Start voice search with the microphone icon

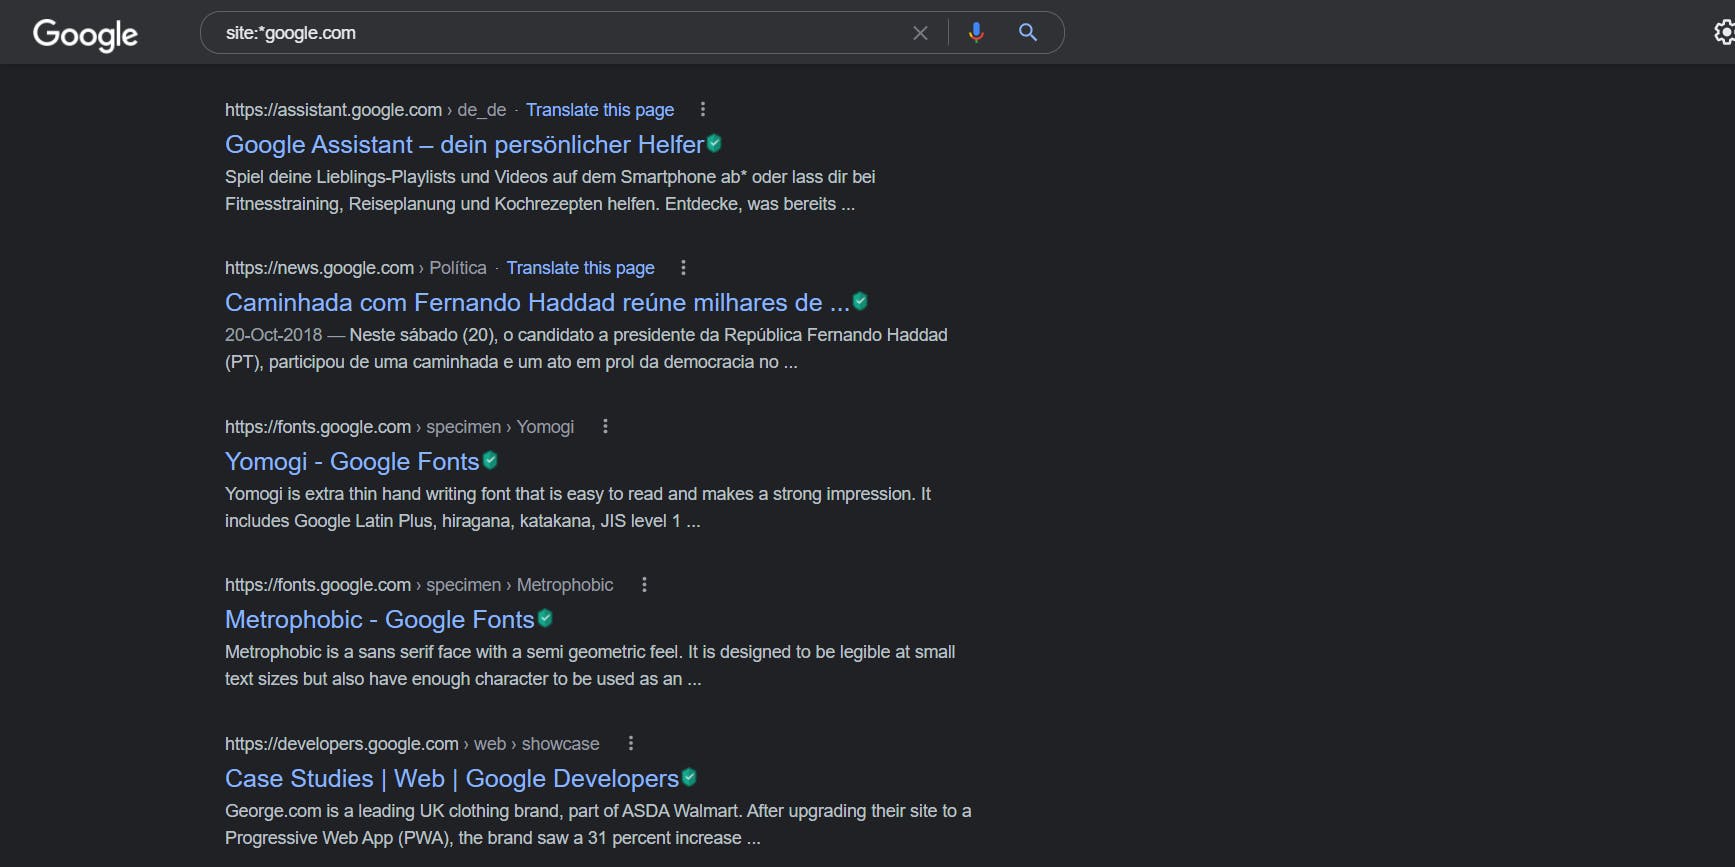pos(976,32)
